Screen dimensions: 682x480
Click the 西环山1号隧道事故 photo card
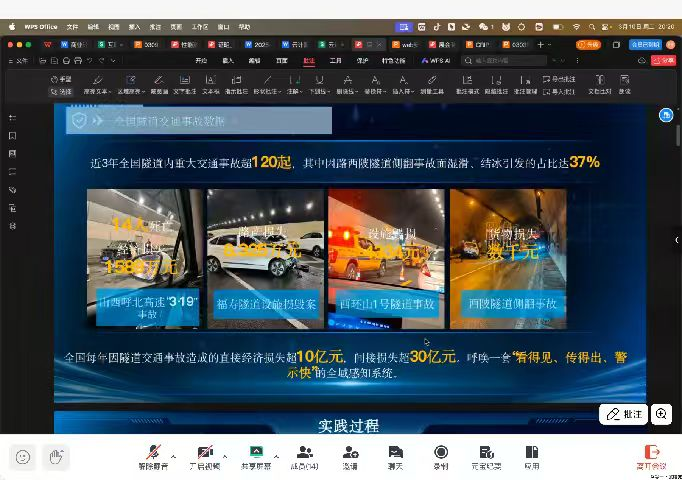385,259
